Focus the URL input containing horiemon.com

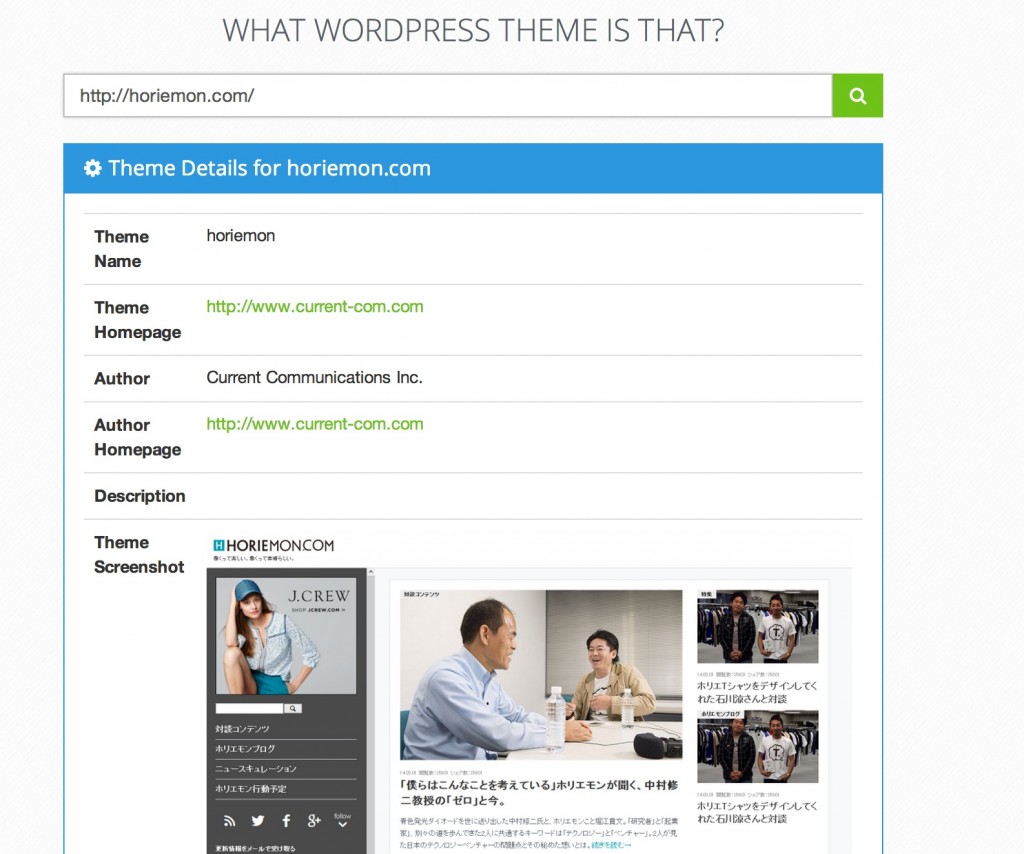448,95
